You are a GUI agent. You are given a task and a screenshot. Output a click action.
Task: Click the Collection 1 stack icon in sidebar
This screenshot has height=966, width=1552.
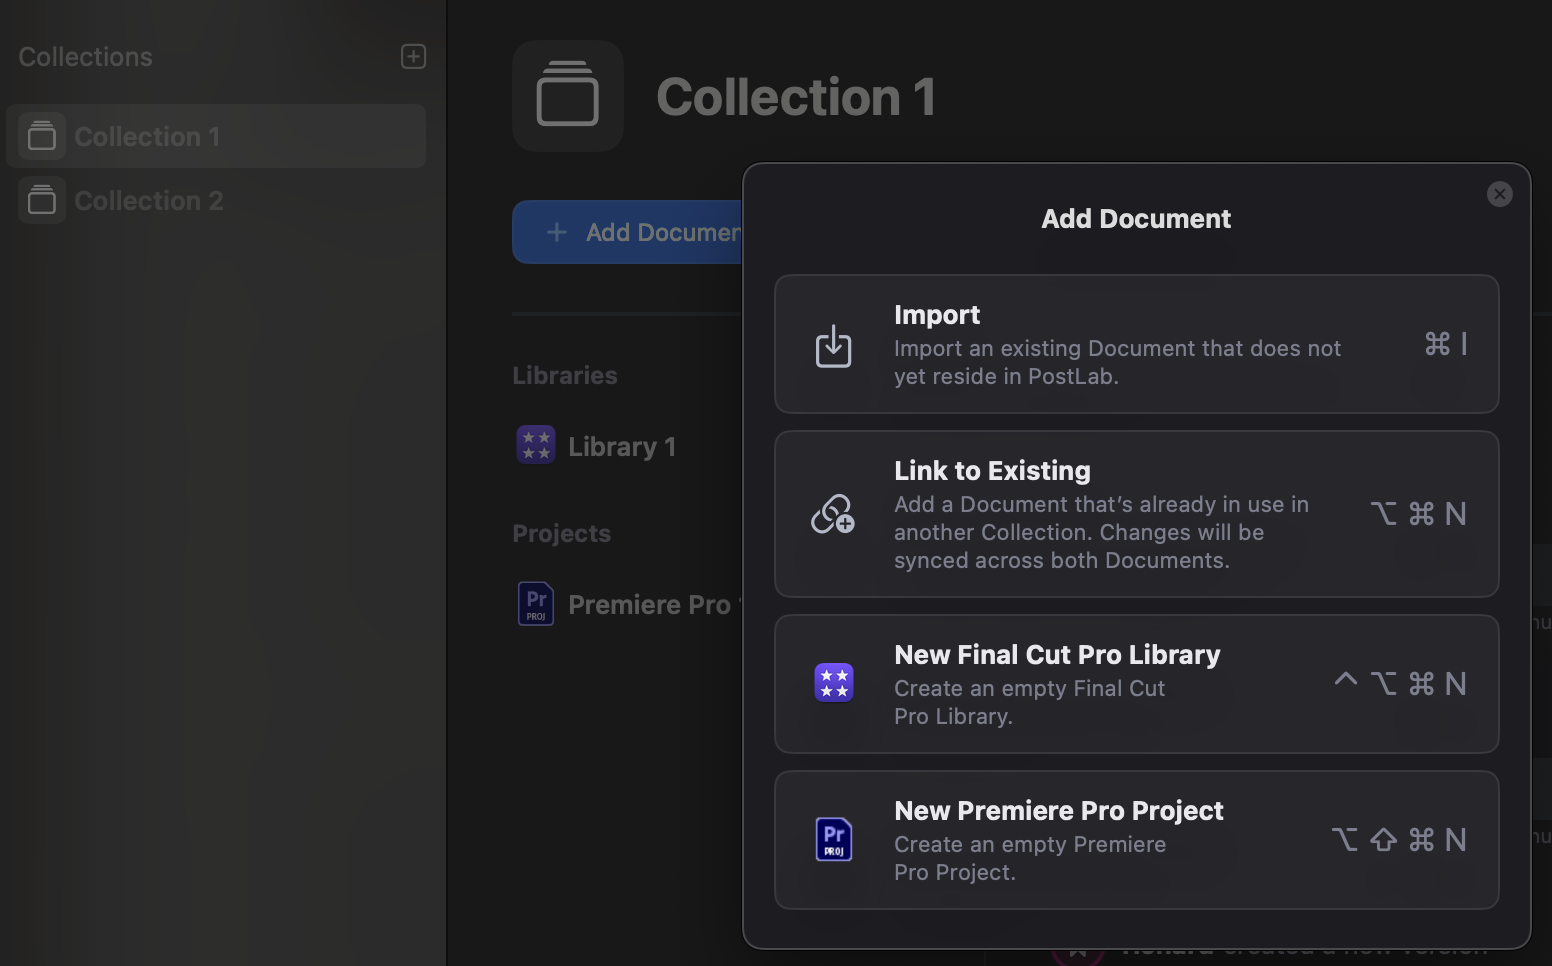[x=42, y=136]
